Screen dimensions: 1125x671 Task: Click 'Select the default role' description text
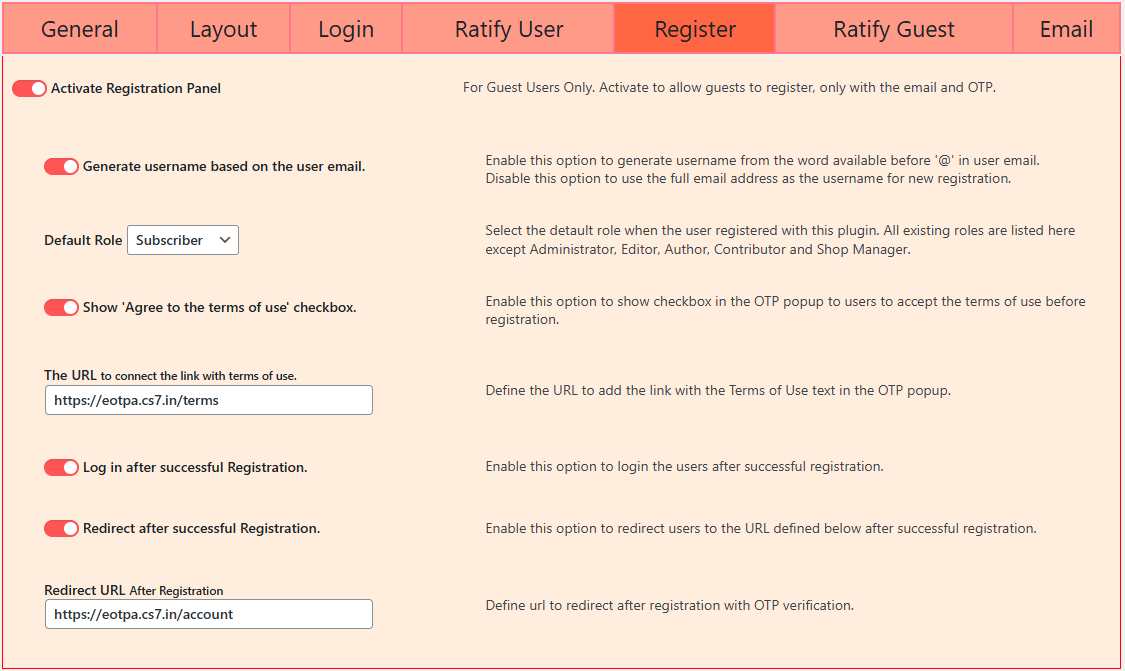click(780, 240)
